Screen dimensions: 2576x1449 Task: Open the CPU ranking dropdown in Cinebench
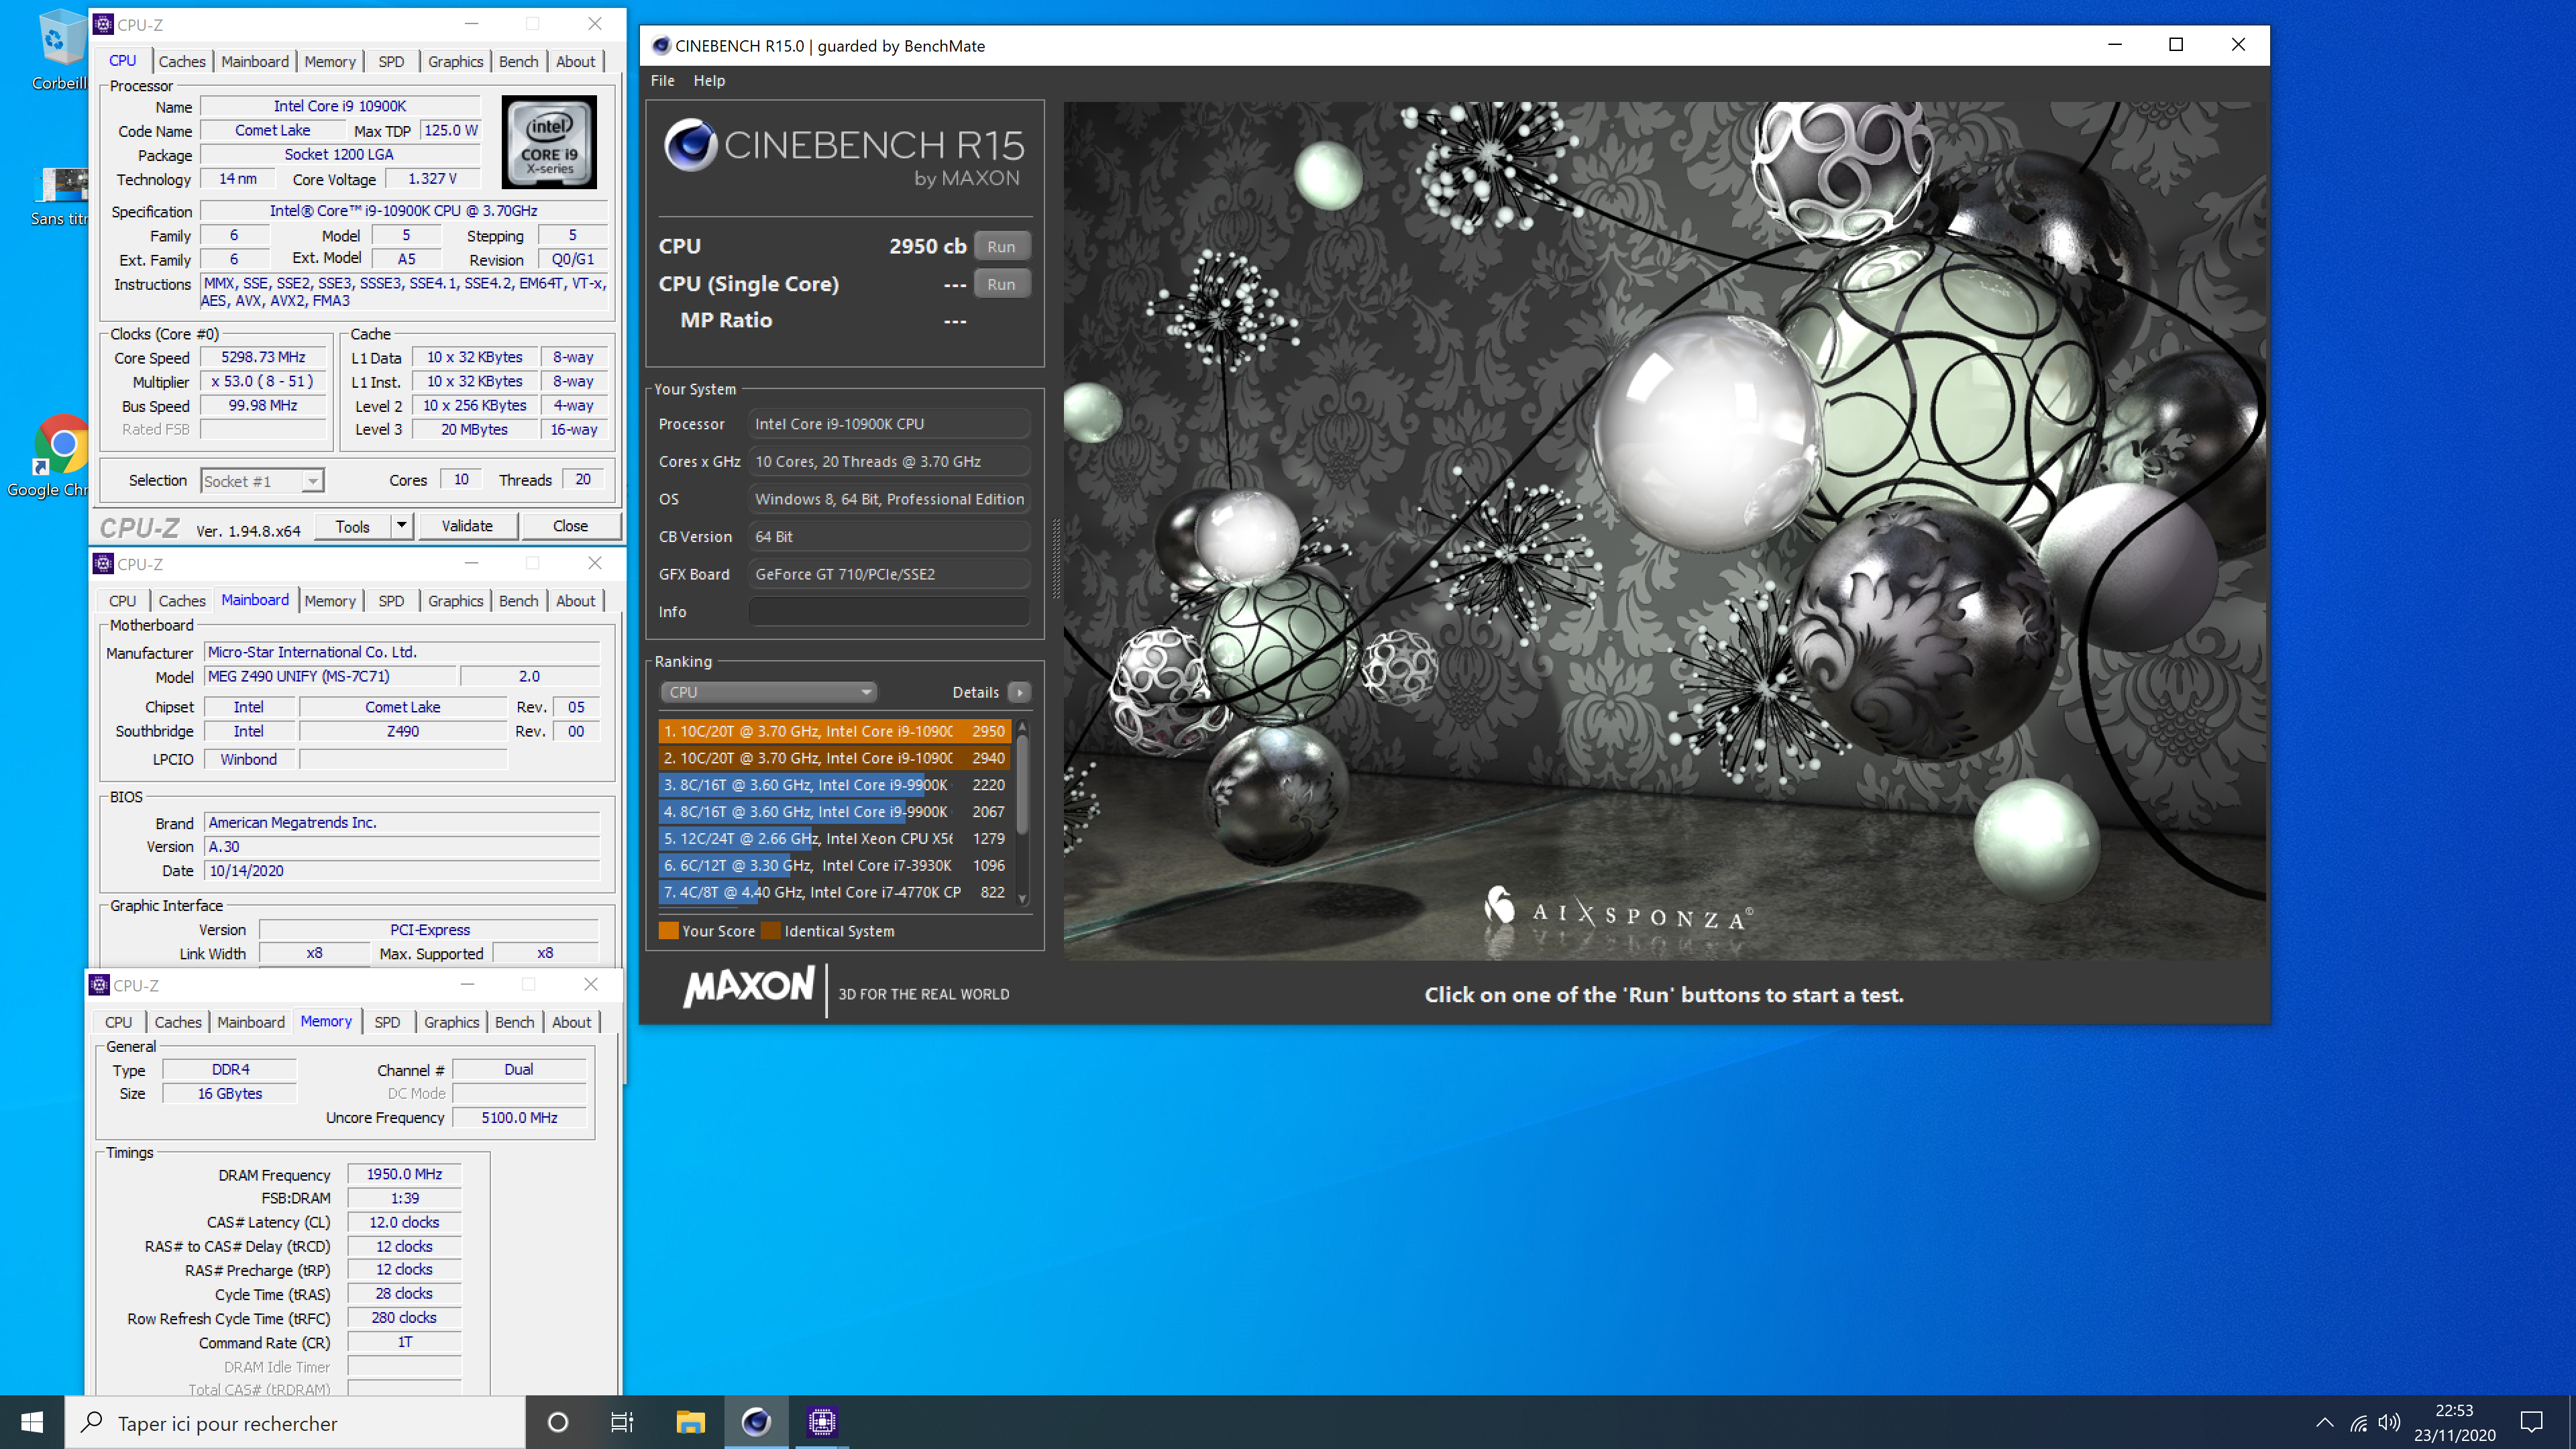click(x=768, y=692)
